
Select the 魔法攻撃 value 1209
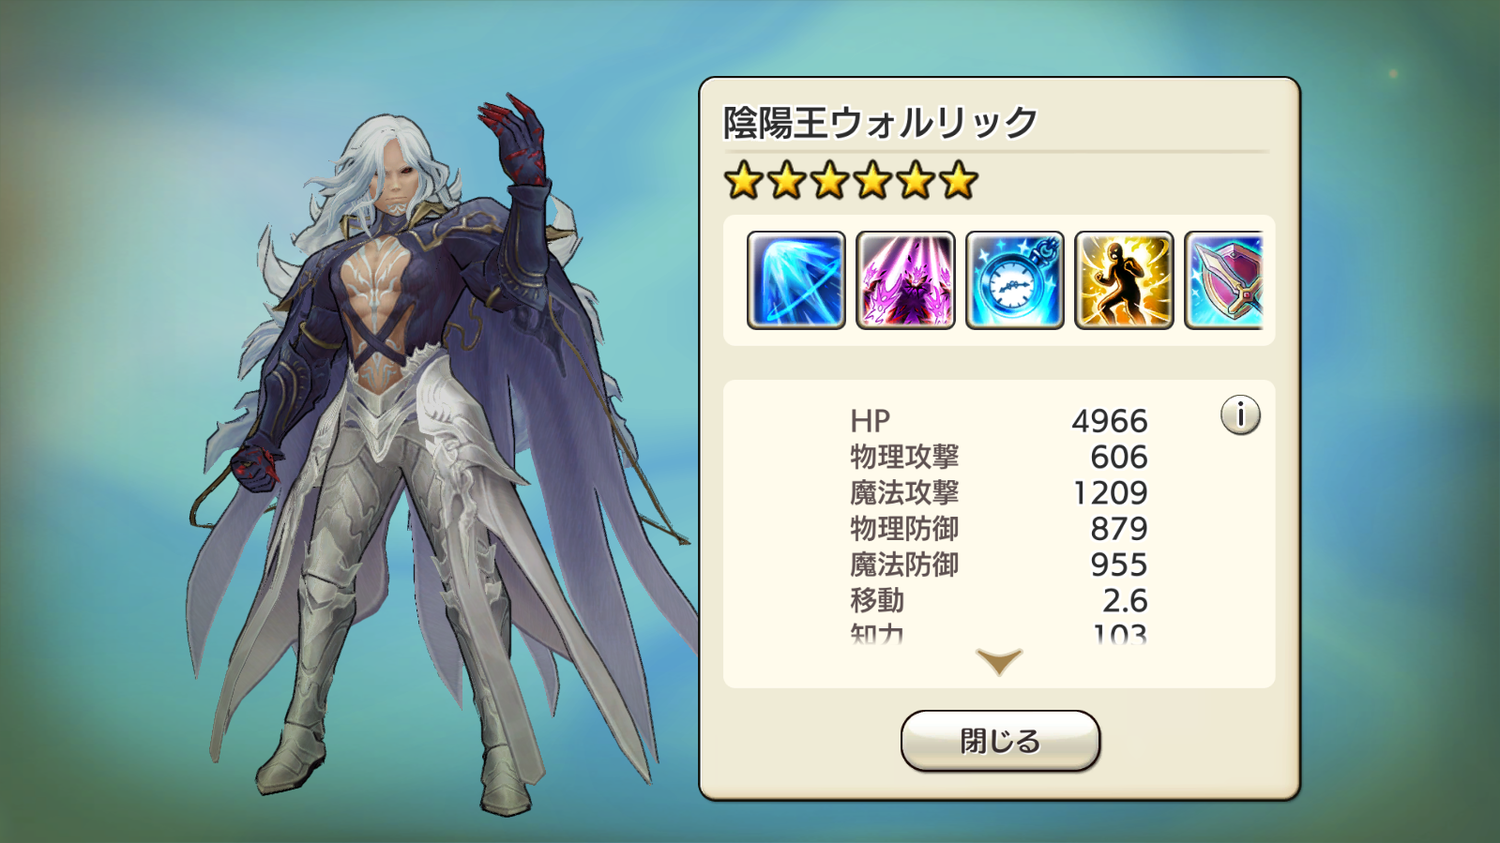pos(1110,493)
